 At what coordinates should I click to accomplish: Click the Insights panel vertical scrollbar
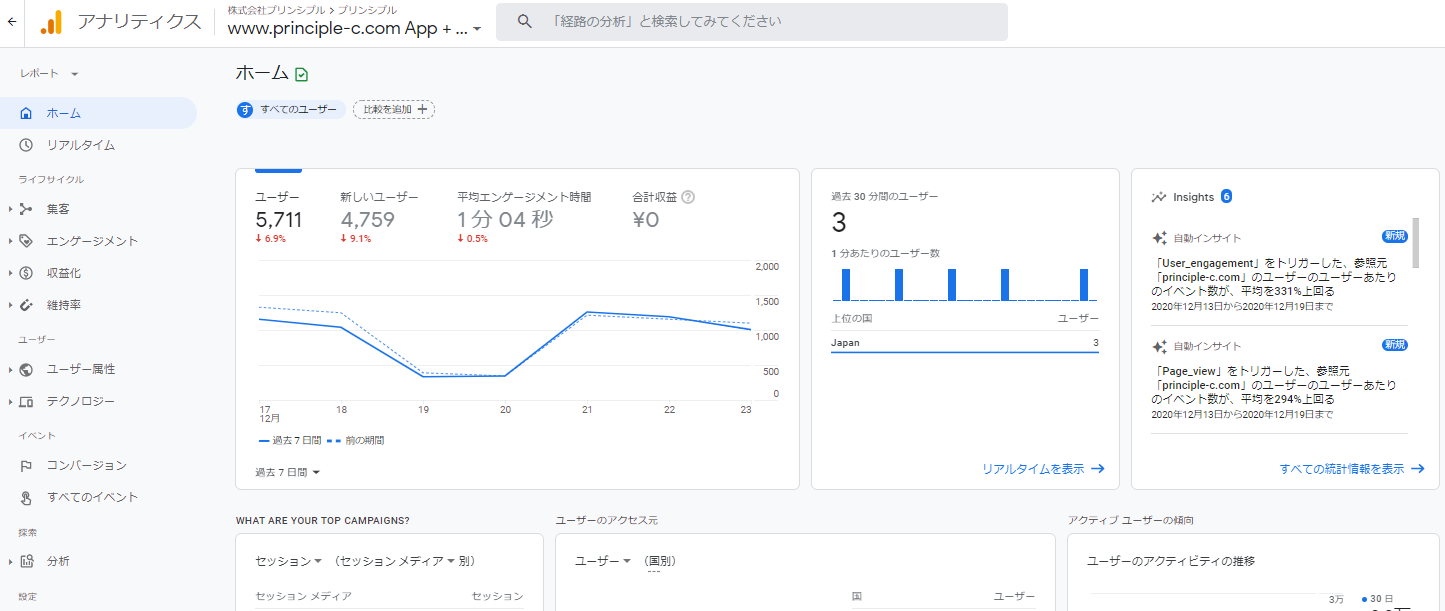(x=1415, y=243)
